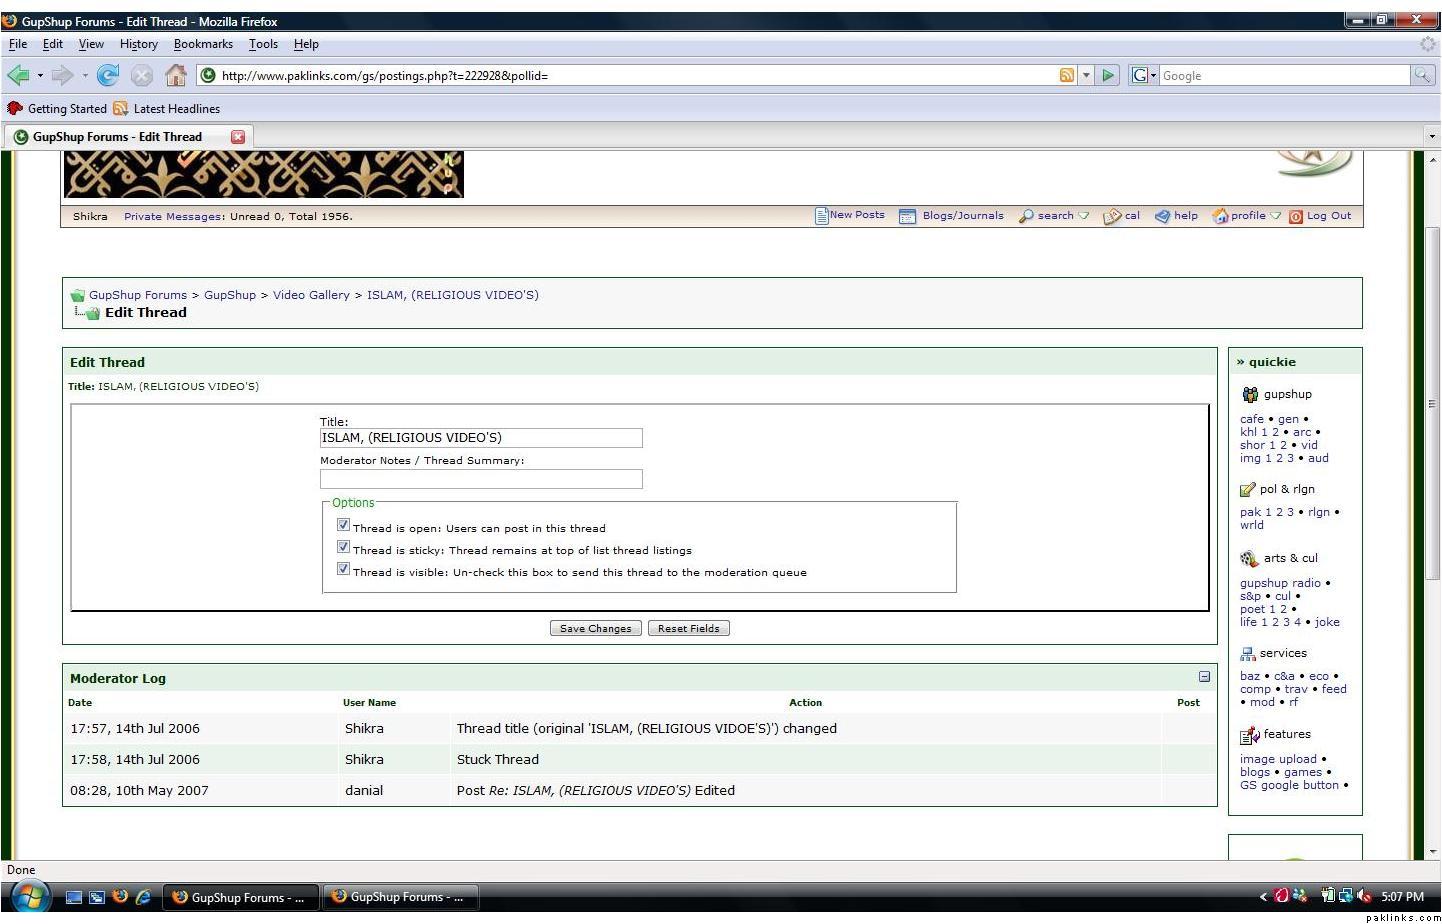Uncheck 'Thread is open' checkbox

click(343, 525)
